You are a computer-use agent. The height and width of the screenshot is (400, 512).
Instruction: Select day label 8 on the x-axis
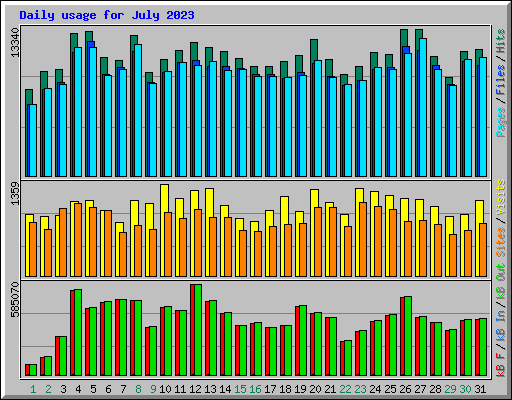(x=138, y=389)
